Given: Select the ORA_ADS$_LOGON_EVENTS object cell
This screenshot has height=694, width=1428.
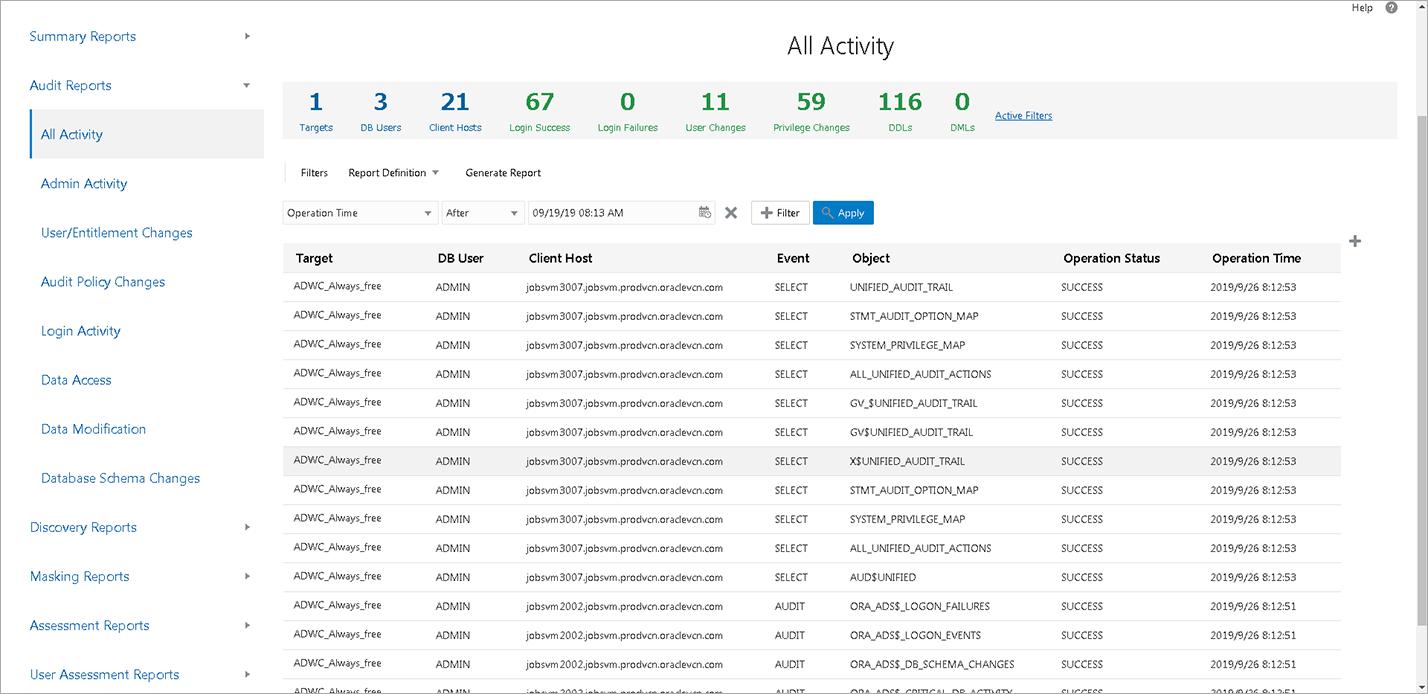Looking at the screenshot, I should pyautogui.click(x=915, y=635).
